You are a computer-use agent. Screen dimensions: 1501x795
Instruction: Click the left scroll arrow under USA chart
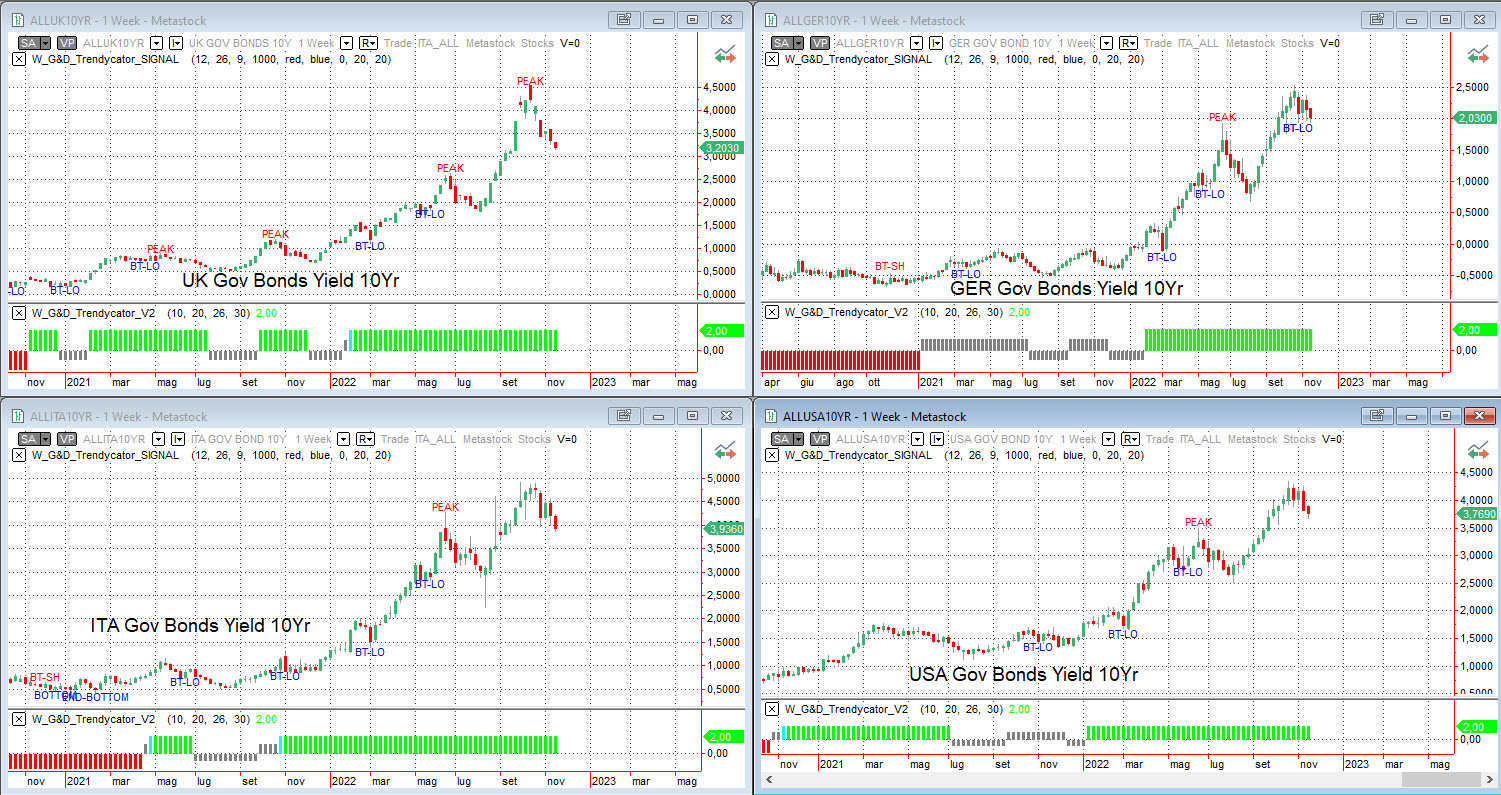[x=769, y=779]
